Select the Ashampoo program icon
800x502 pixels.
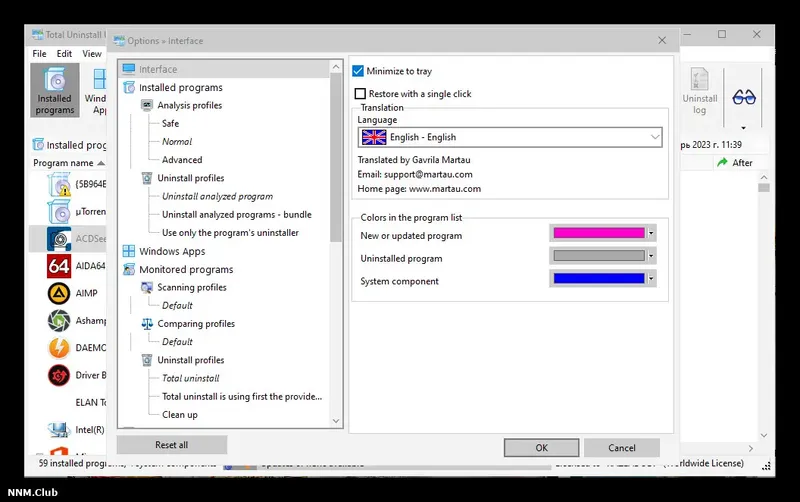(59, 321)
